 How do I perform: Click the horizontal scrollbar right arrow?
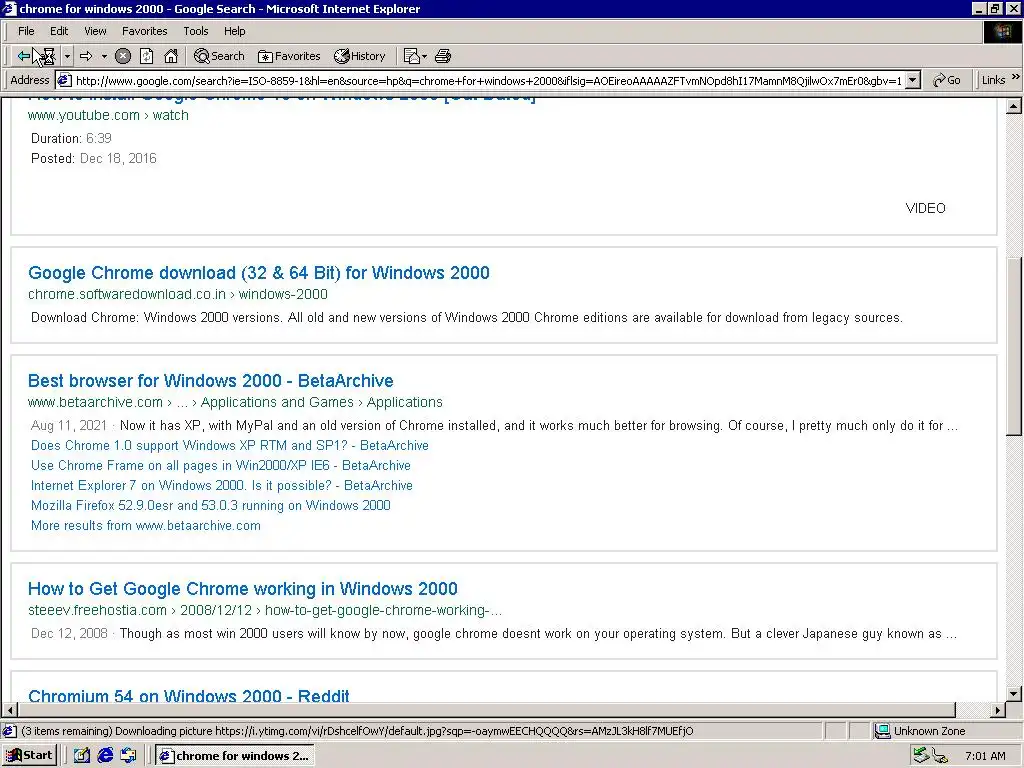[x=997, y=710]
